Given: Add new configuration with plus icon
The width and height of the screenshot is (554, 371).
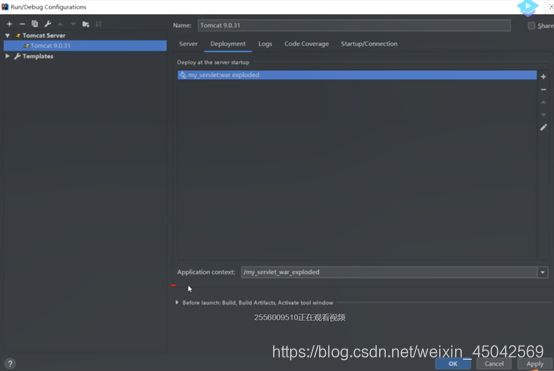Looking at the screenshot, I should pos(10,24).
